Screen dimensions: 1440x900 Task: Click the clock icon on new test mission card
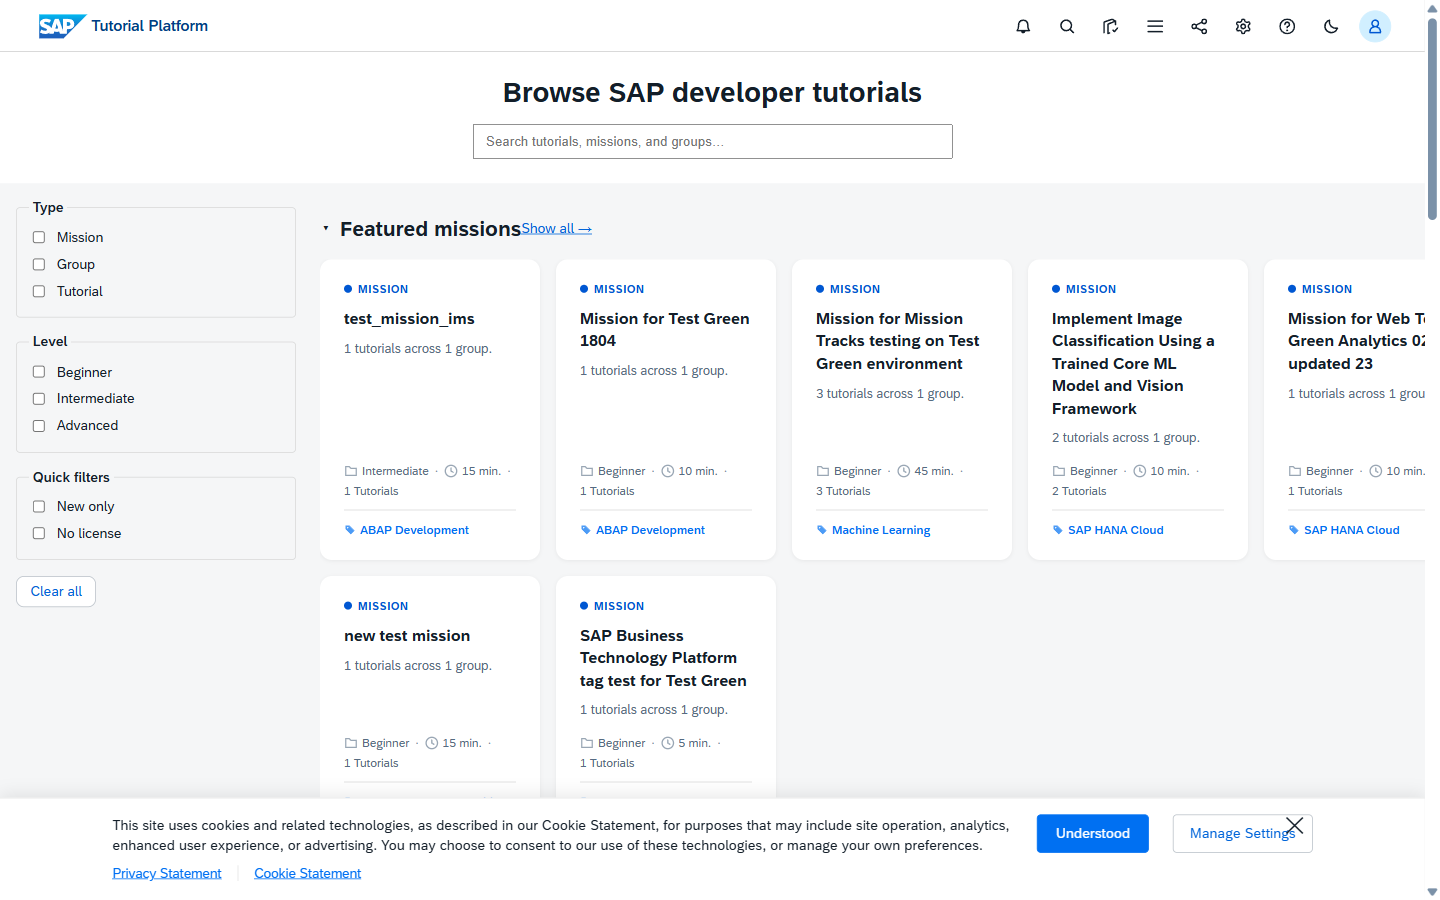point(432,743)
